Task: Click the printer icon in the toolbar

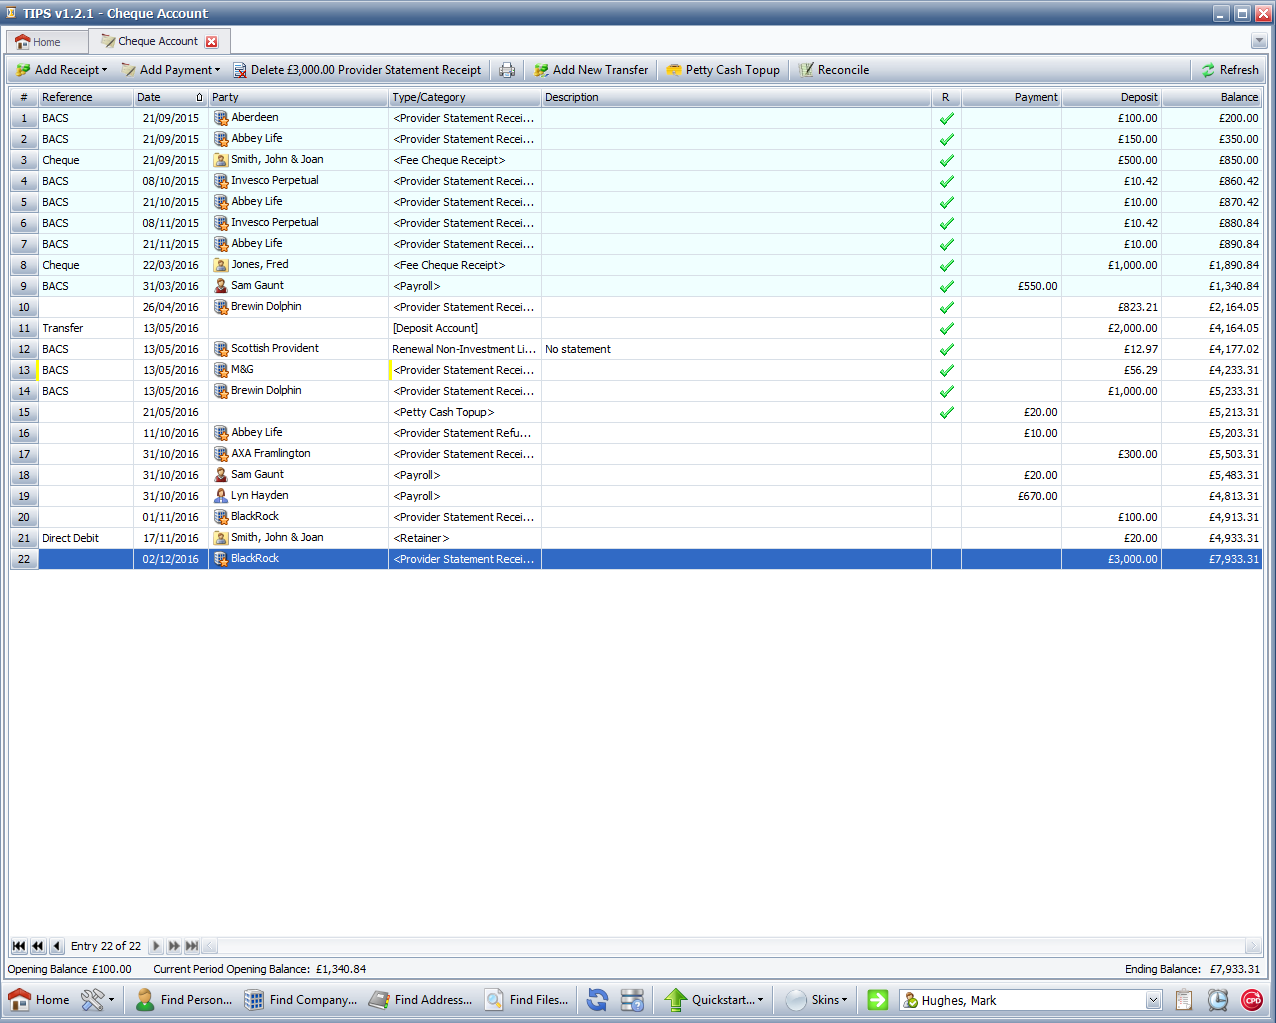Action: 507,70
